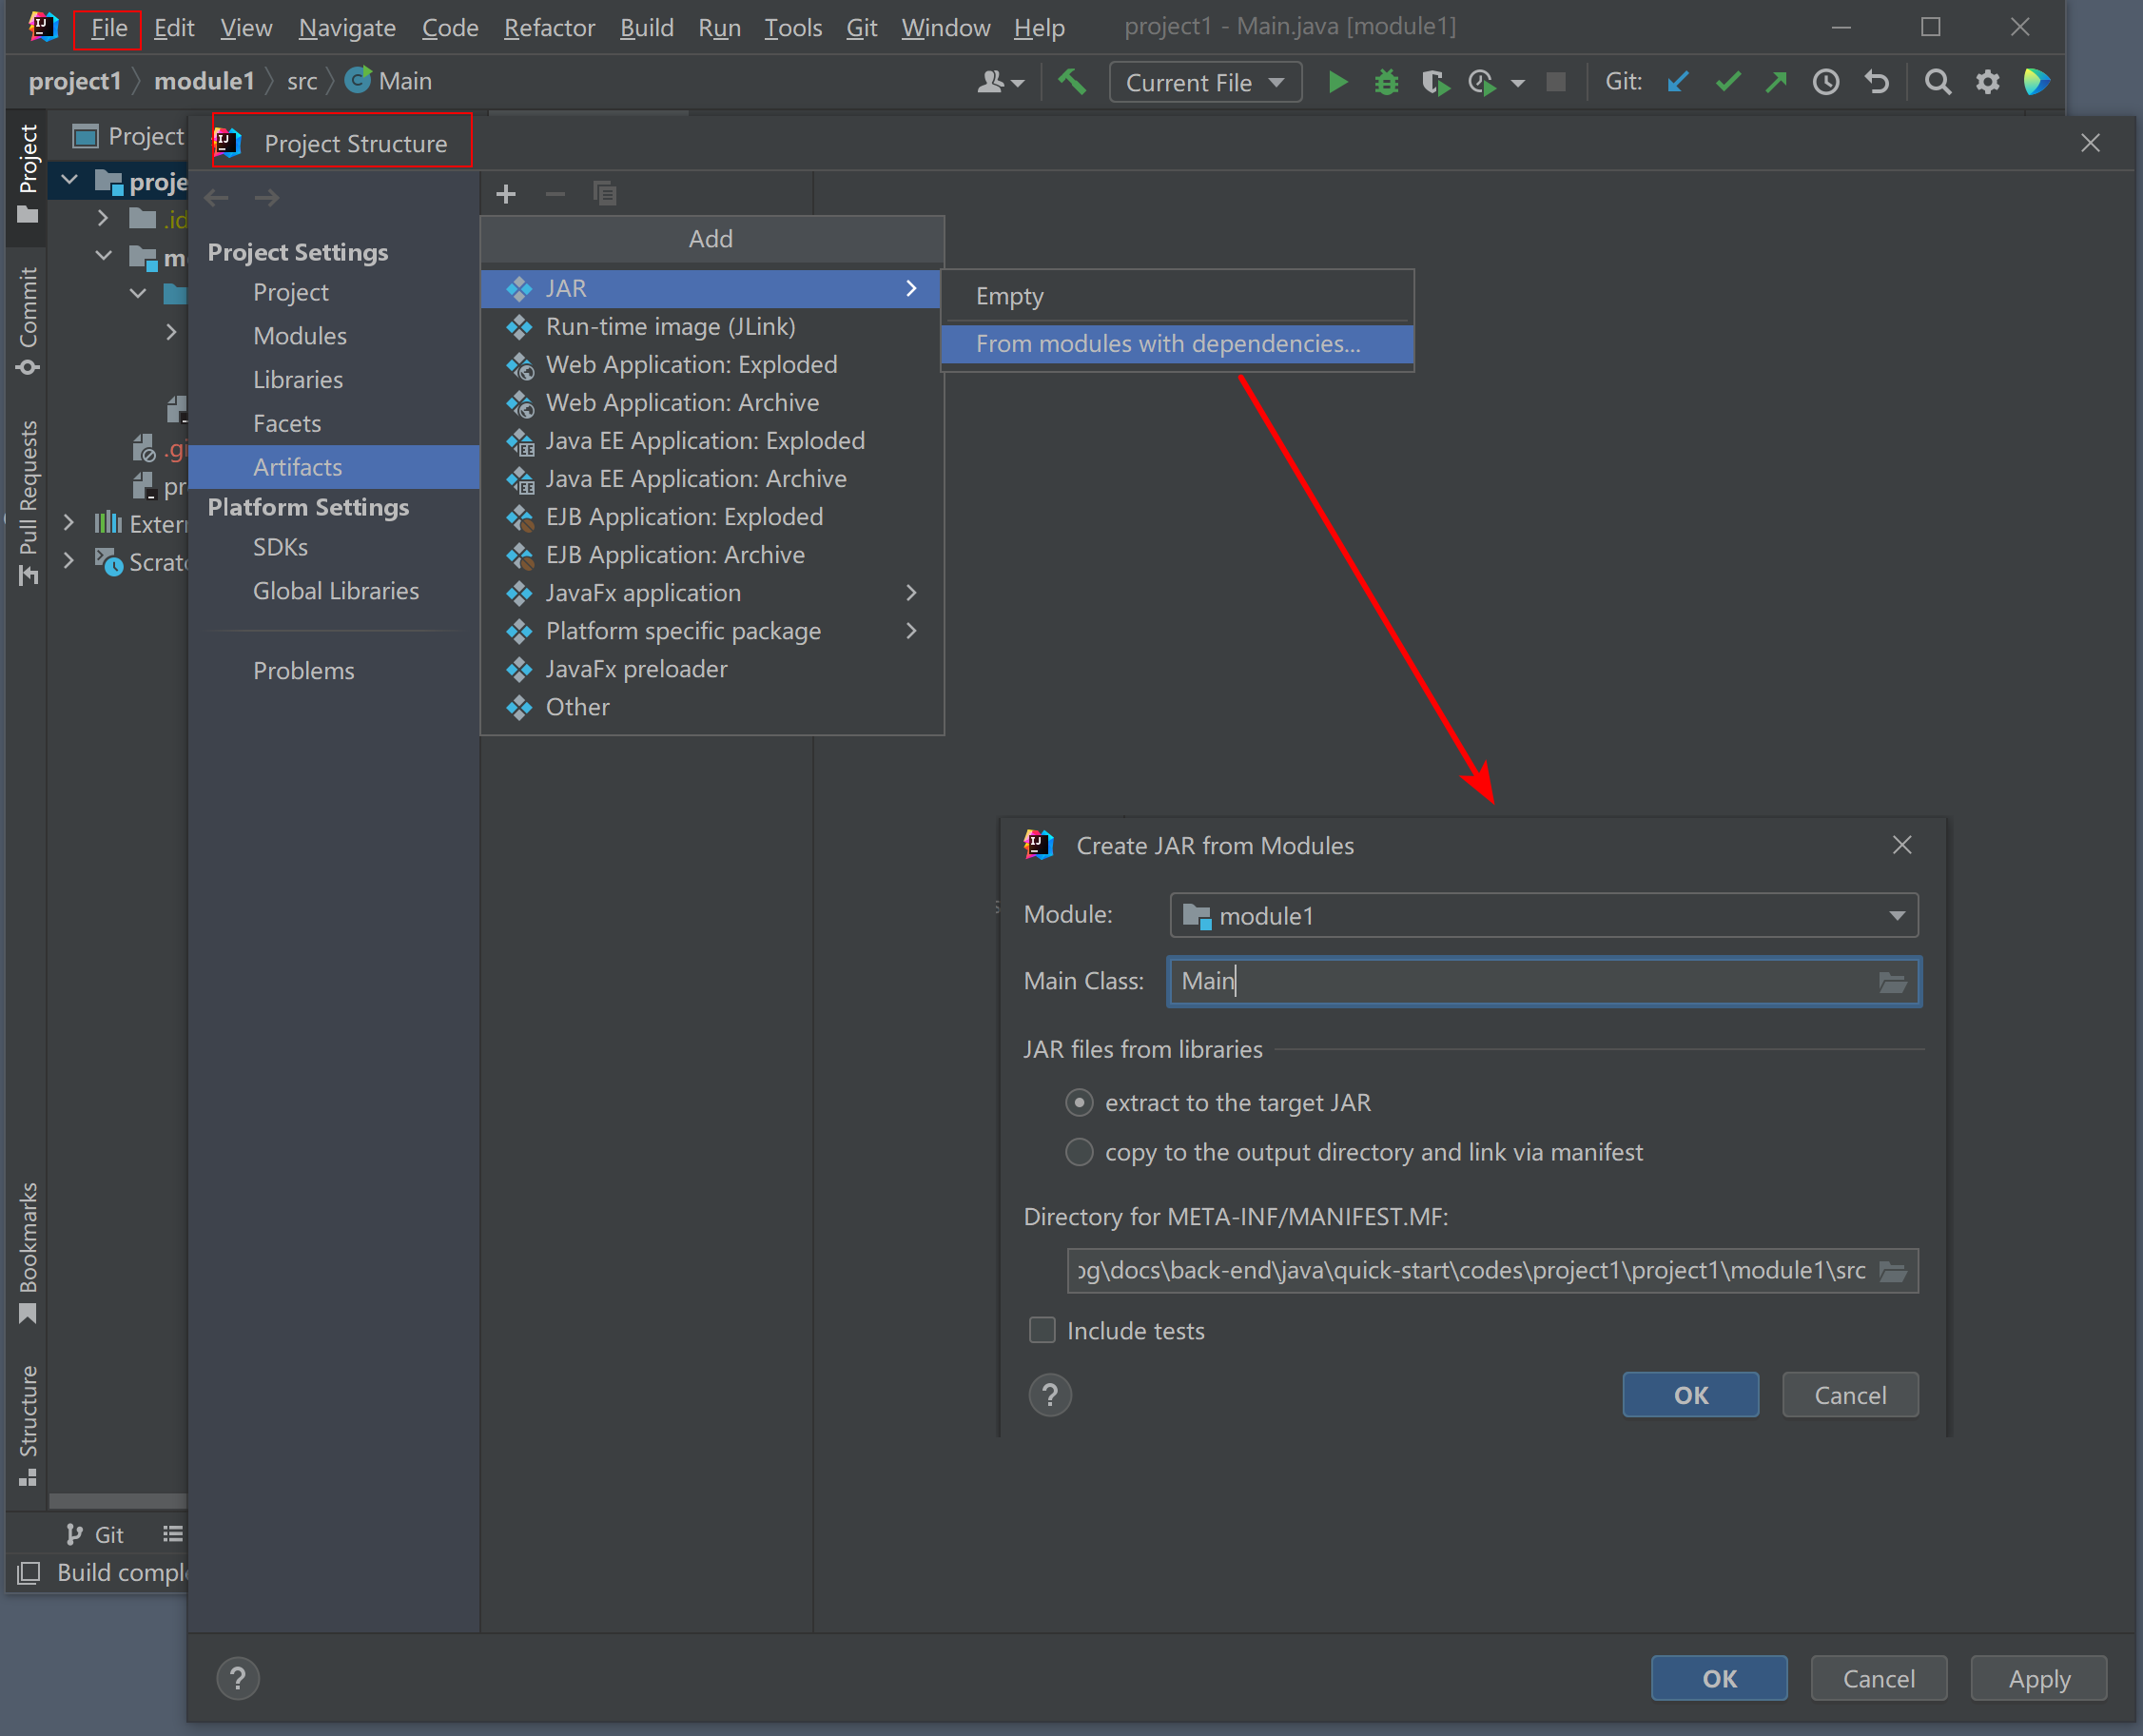Click help question mark in Project Structure

pyautogui.click(x=238, y=1679)
